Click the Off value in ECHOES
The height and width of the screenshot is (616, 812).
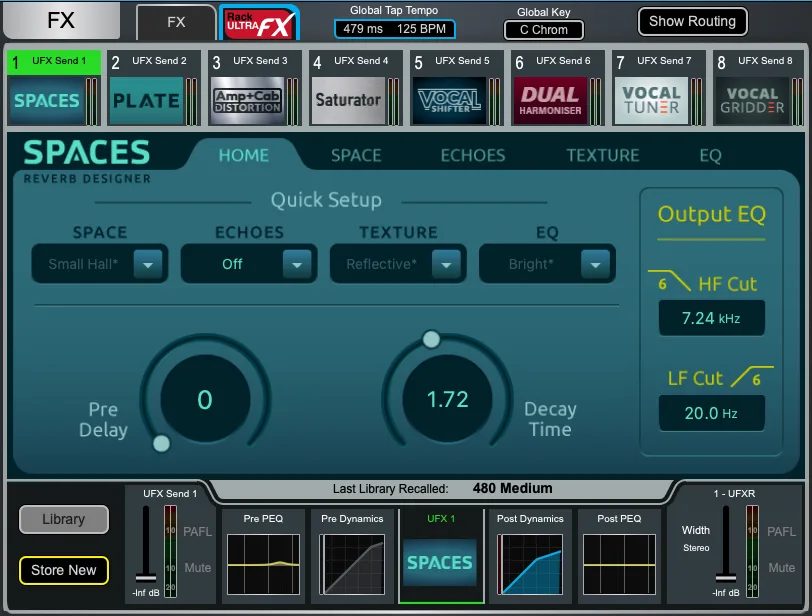click(x=232, y=264)
